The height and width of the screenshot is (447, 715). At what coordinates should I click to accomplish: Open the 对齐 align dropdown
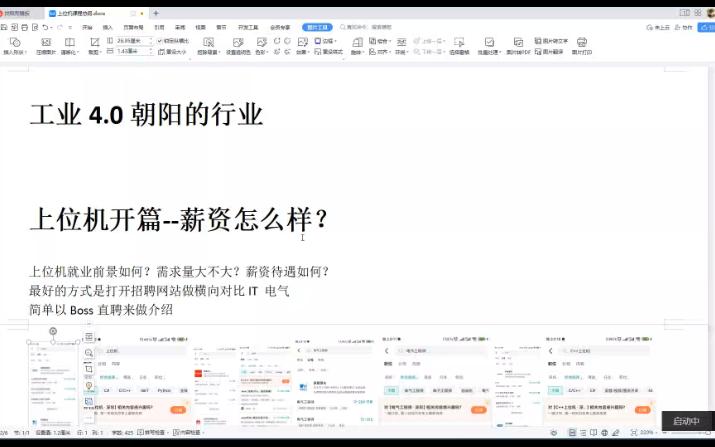pos(380,52)
